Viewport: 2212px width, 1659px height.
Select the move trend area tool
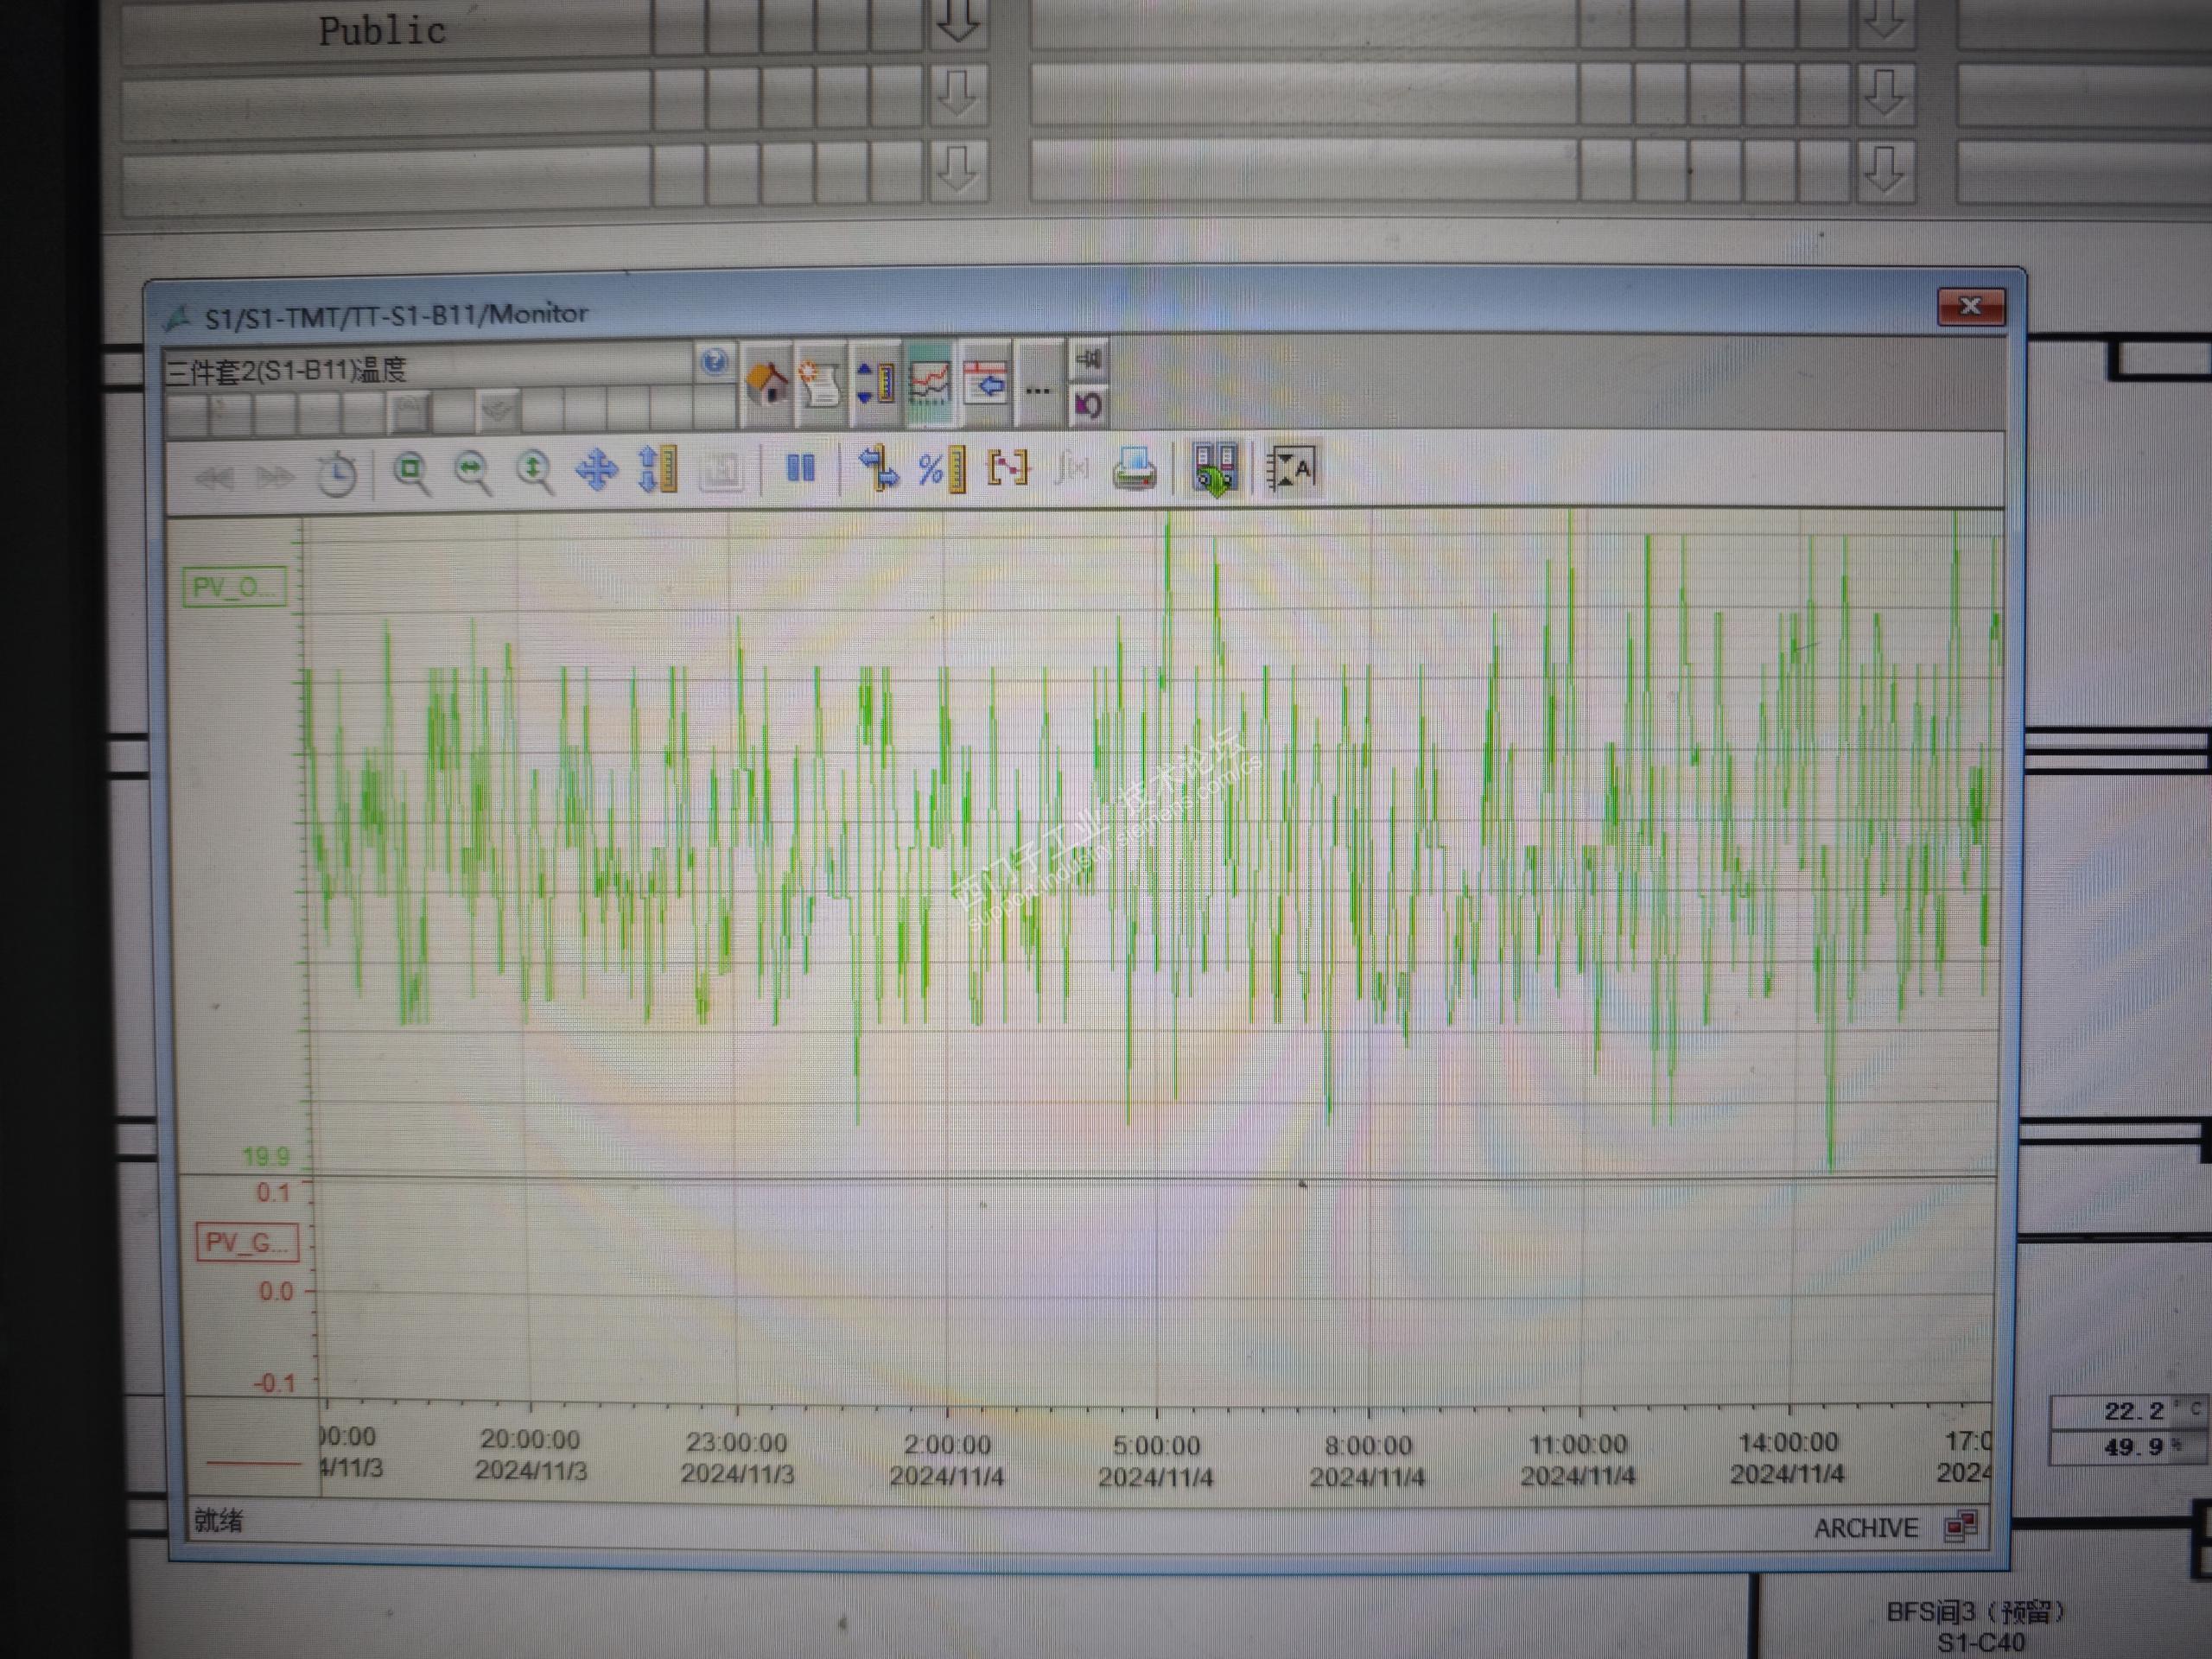coord(596,470)
